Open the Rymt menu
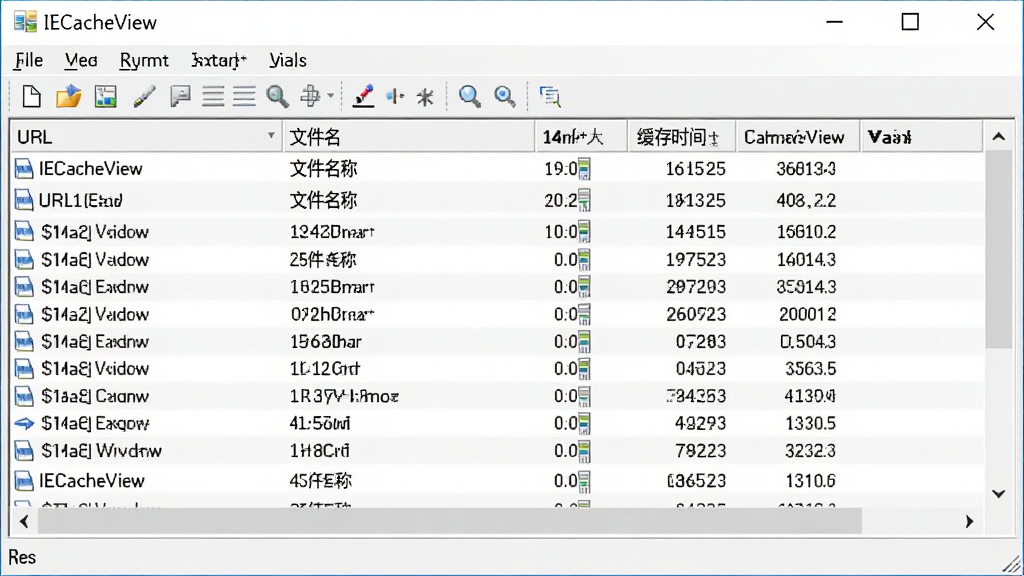1024x576 pixels. (x=144, y=60)
